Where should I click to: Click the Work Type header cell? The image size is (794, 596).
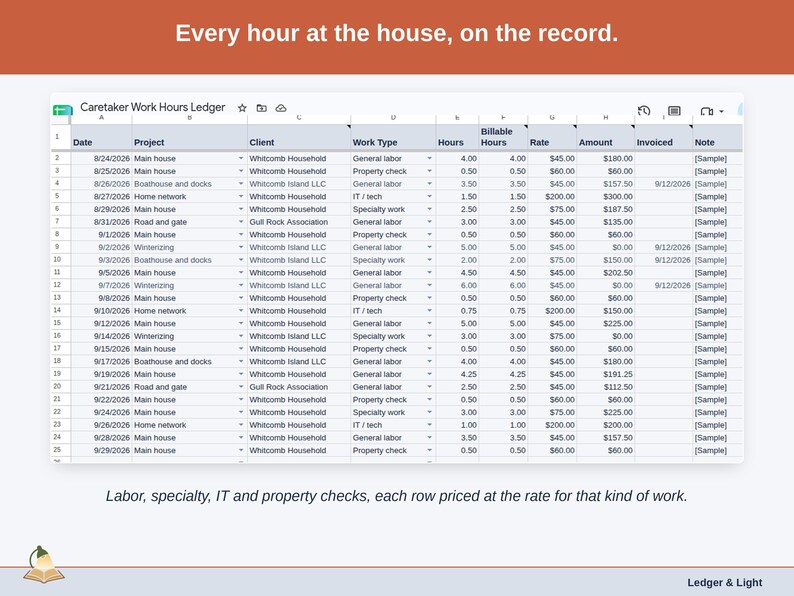(393, 137)
